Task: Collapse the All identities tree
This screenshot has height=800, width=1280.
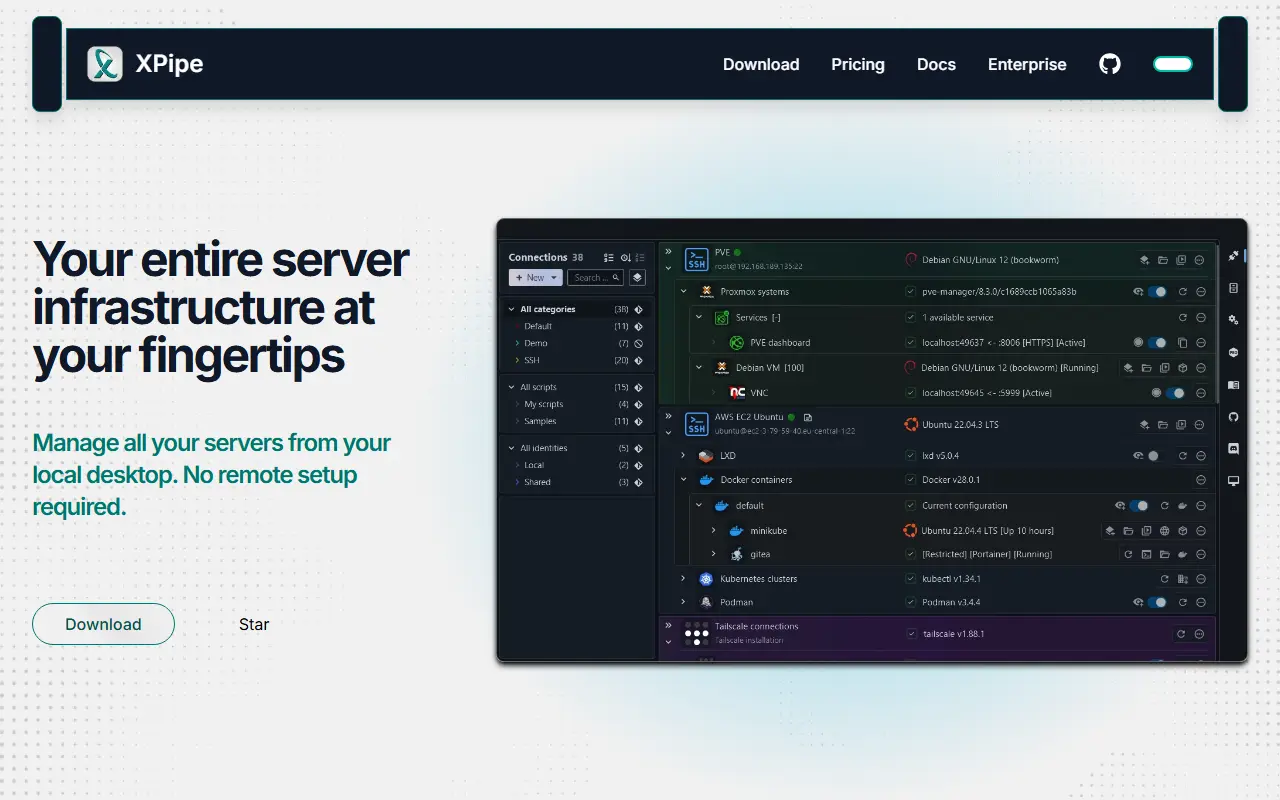Action: 512,448
